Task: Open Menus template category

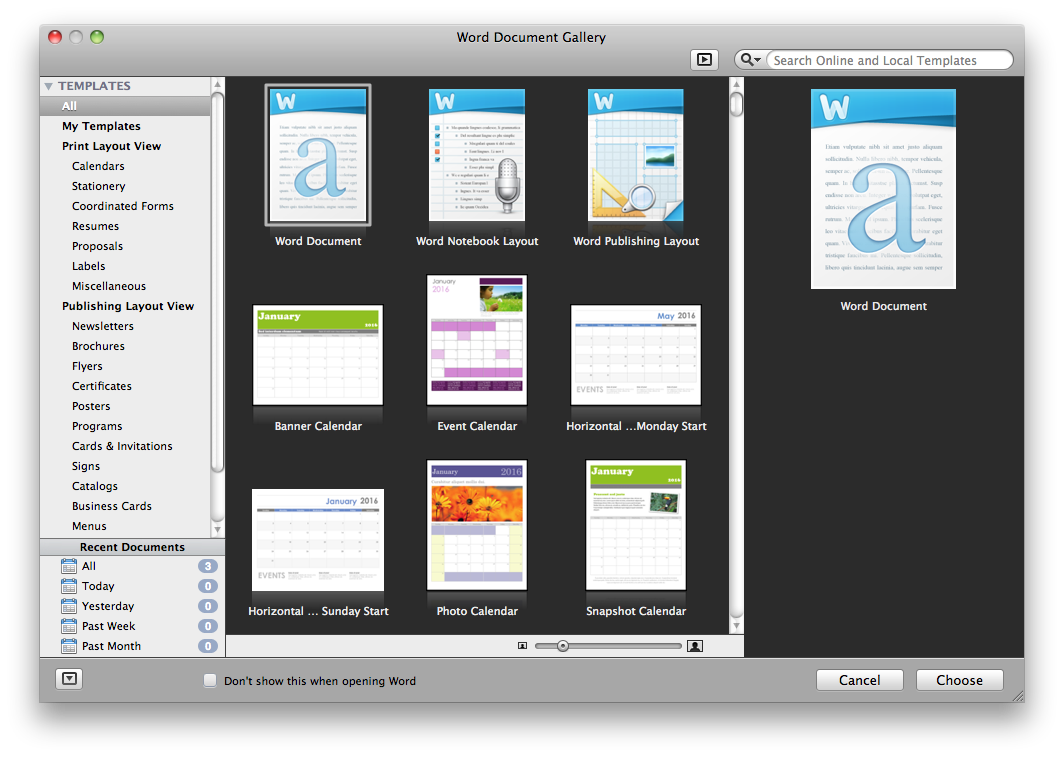Action: (89, 526)
